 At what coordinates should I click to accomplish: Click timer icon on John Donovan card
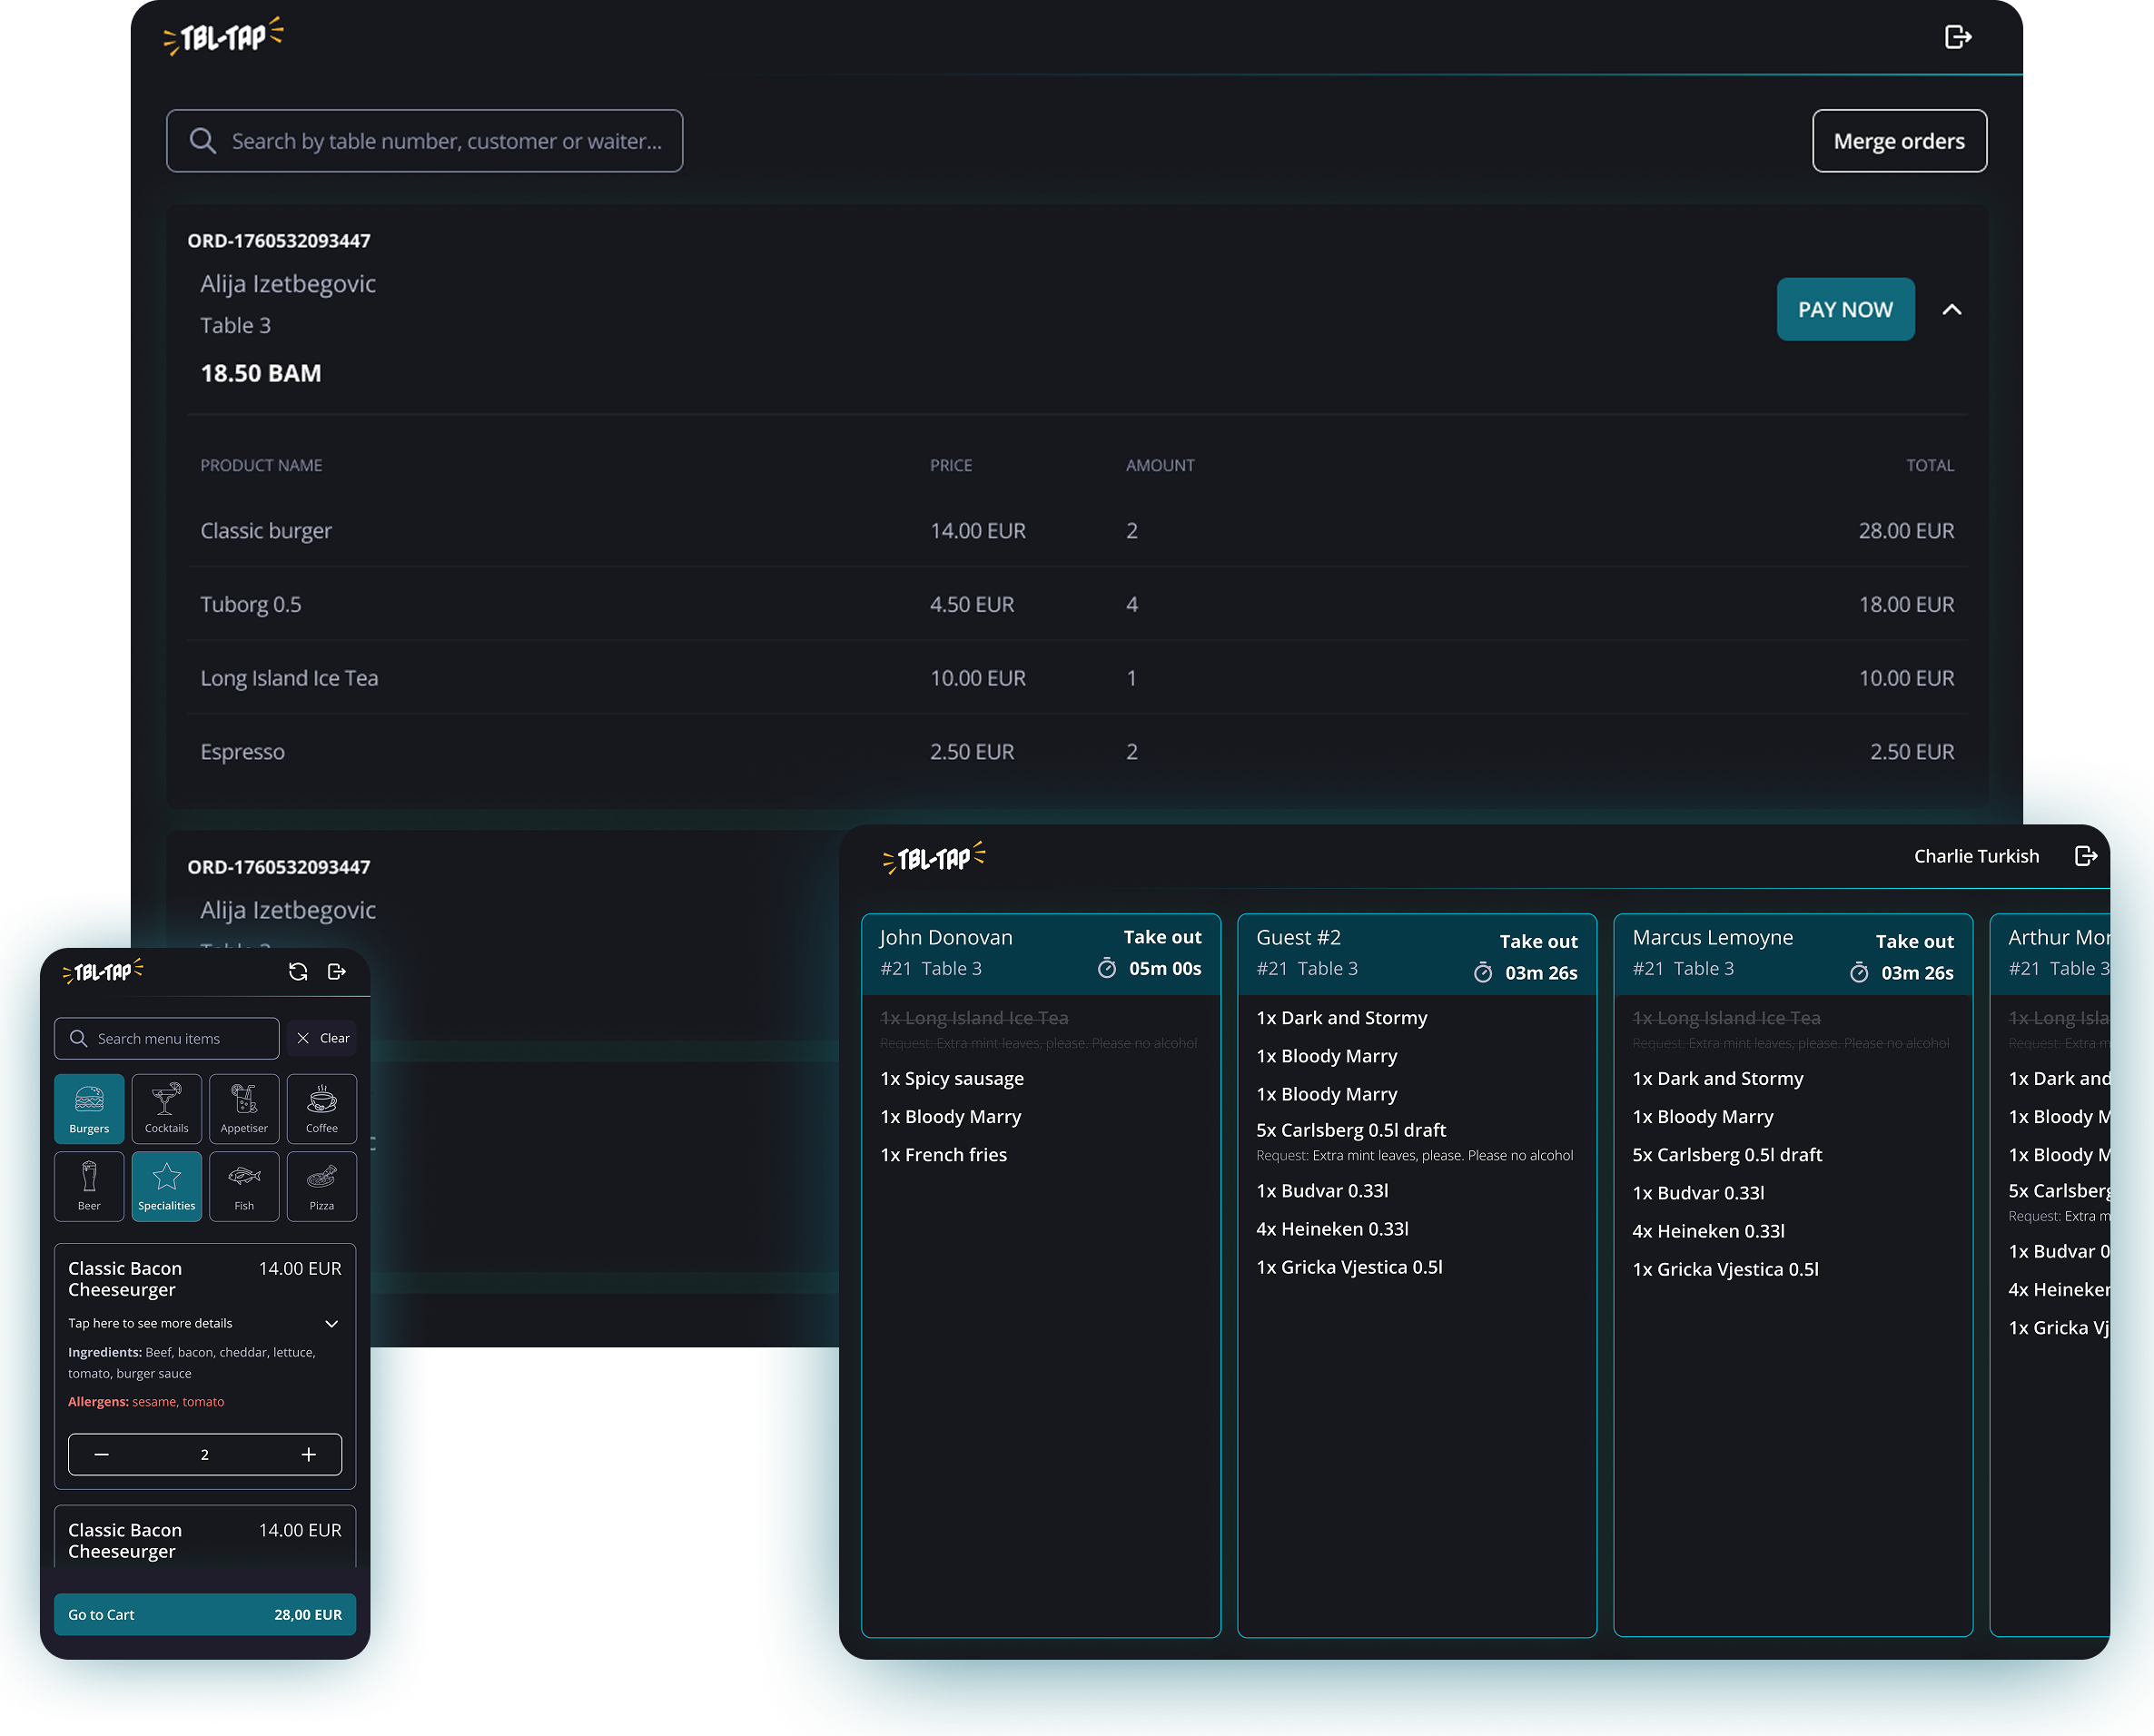point(1107,968)
